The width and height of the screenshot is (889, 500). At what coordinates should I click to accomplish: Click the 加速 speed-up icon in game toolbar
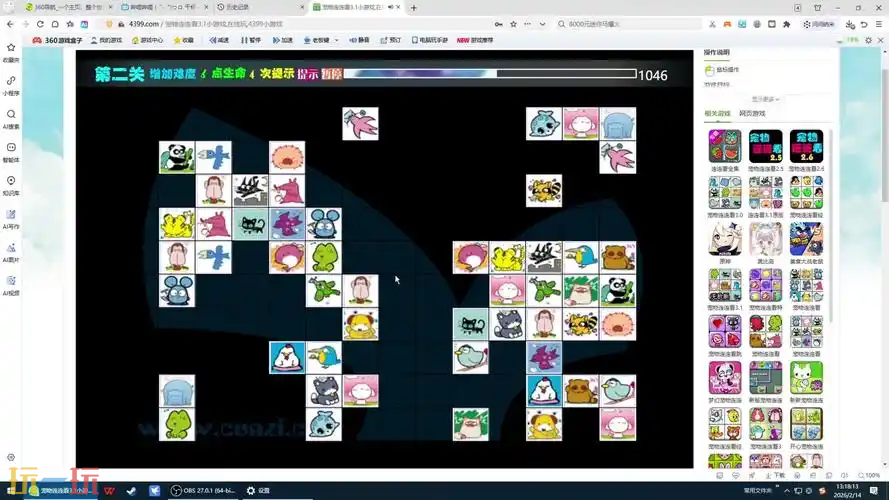click(282, 40)
